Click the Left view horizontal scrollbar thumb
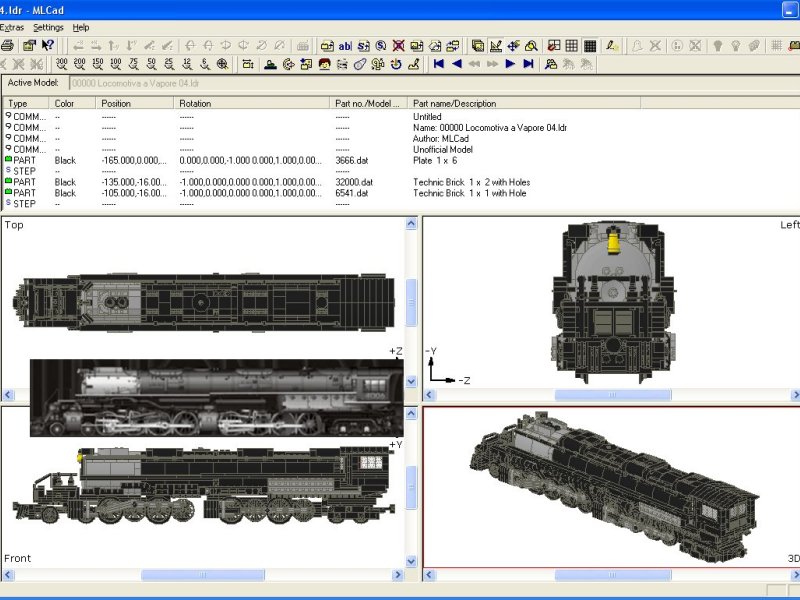 [613, 394]
